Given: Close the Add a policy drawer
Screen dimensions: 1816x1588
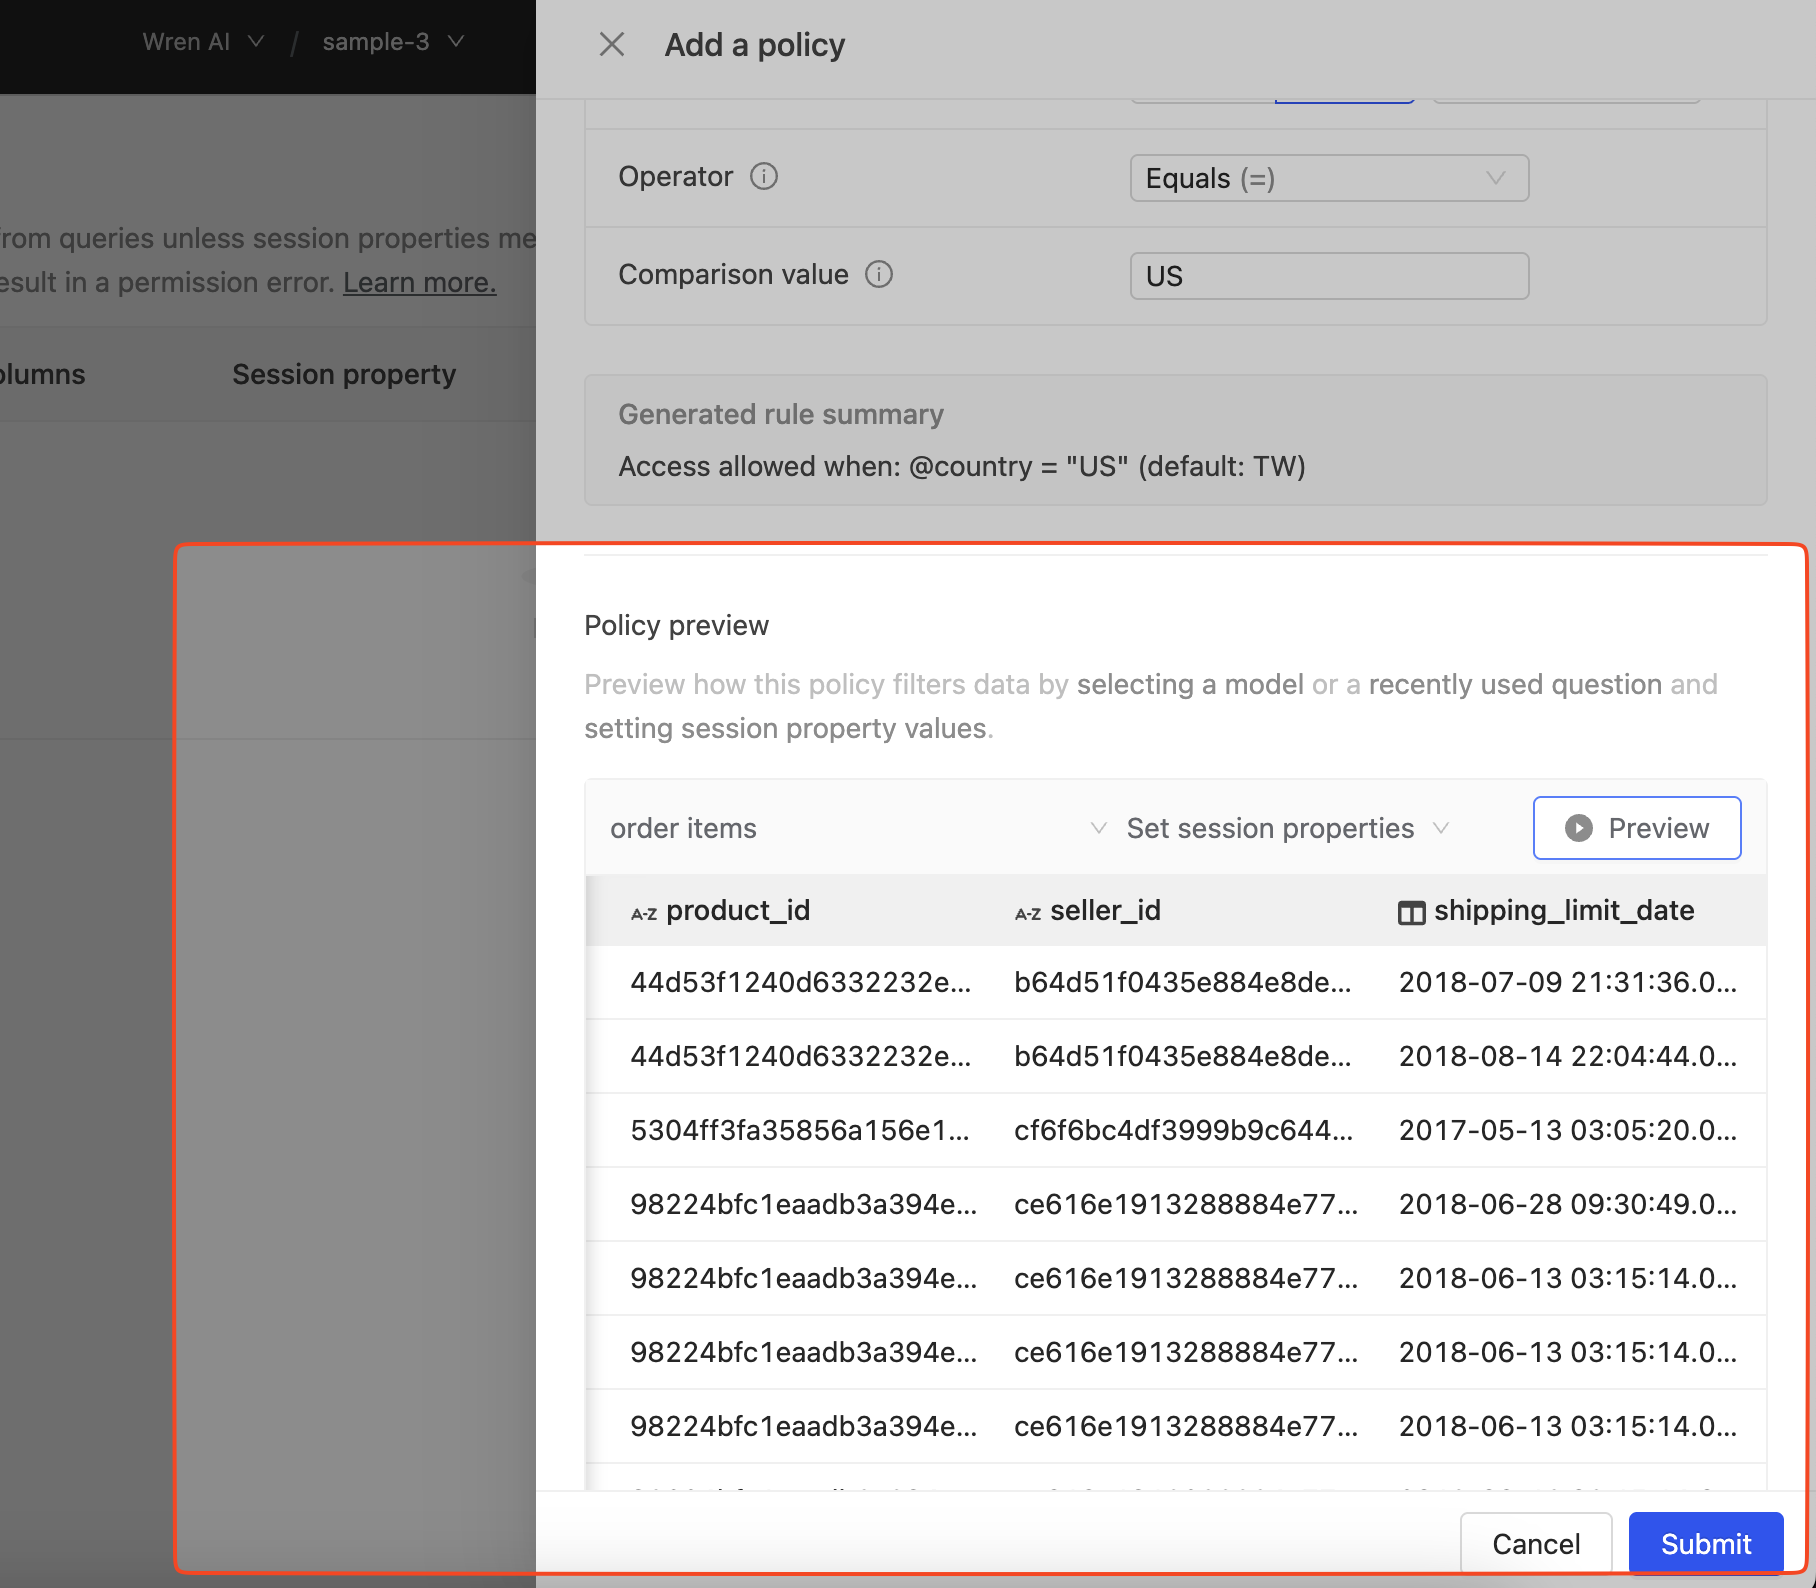Looking at the screenshot, I should (x=612, y=44).
